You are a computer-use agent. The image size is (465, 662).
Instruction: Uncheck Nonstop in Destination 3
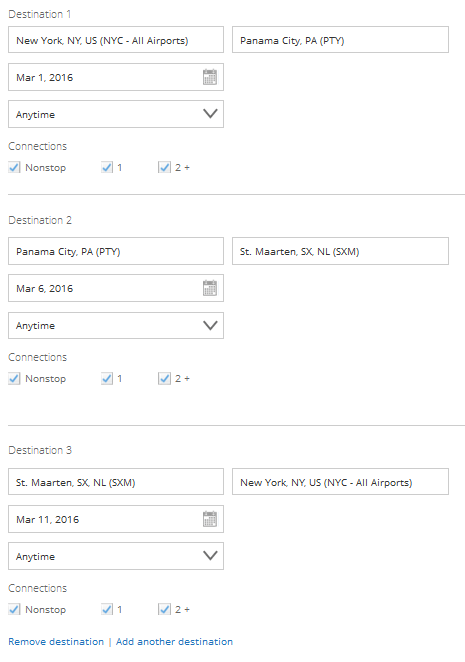[14, 610]
